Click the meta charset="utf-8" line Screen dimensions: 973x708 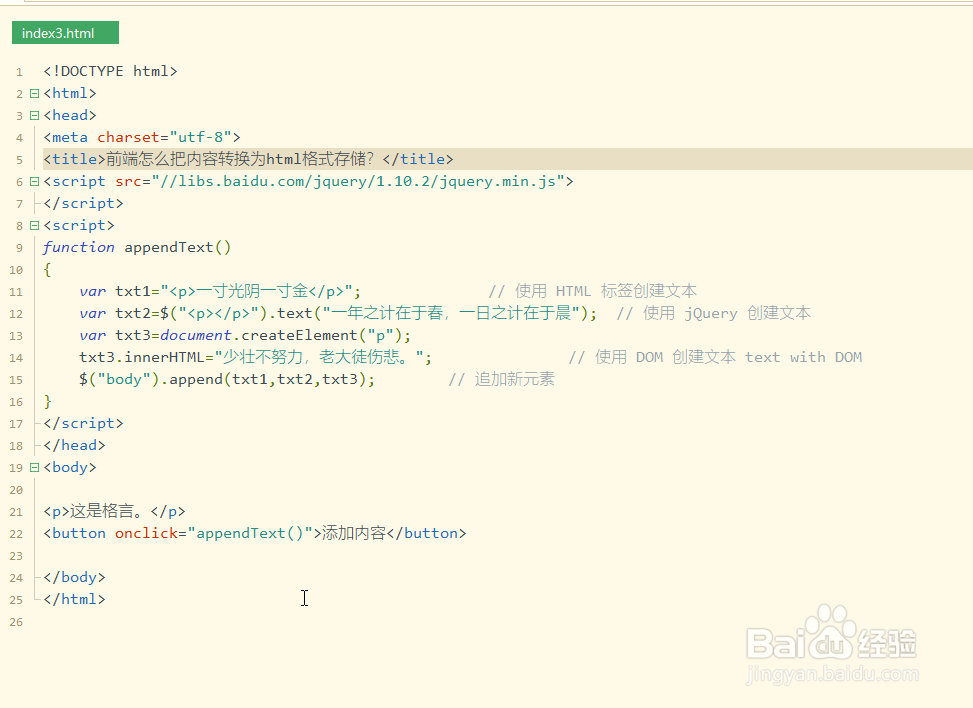point(142,137)
